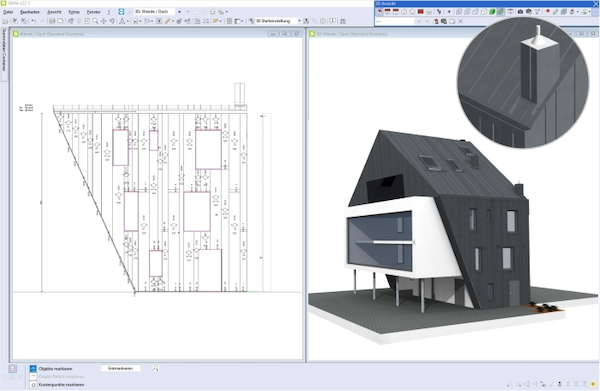Click the wireframe cube icon in 3D-Ansicht
Viewport: 600px width, 391px height.
(x=459, y=11)
